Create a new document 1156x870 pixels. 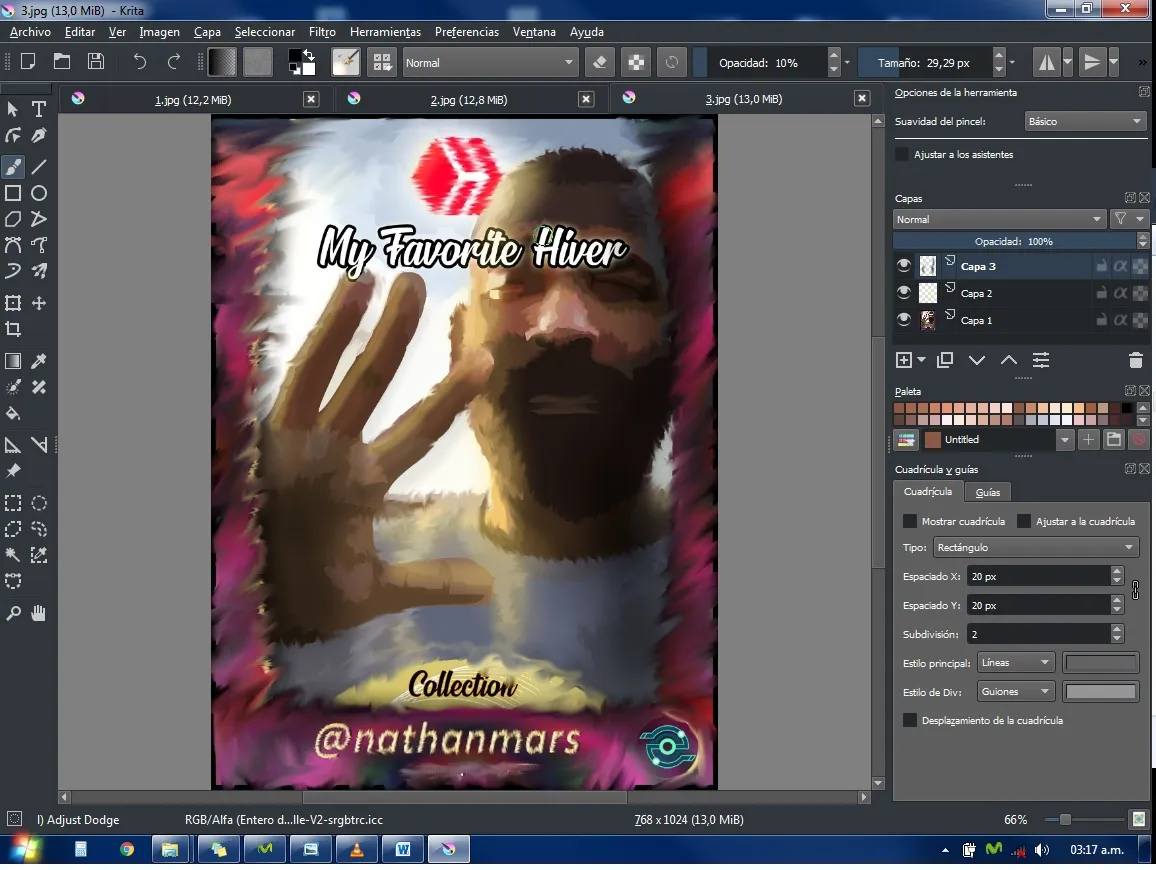pos(28,61)
